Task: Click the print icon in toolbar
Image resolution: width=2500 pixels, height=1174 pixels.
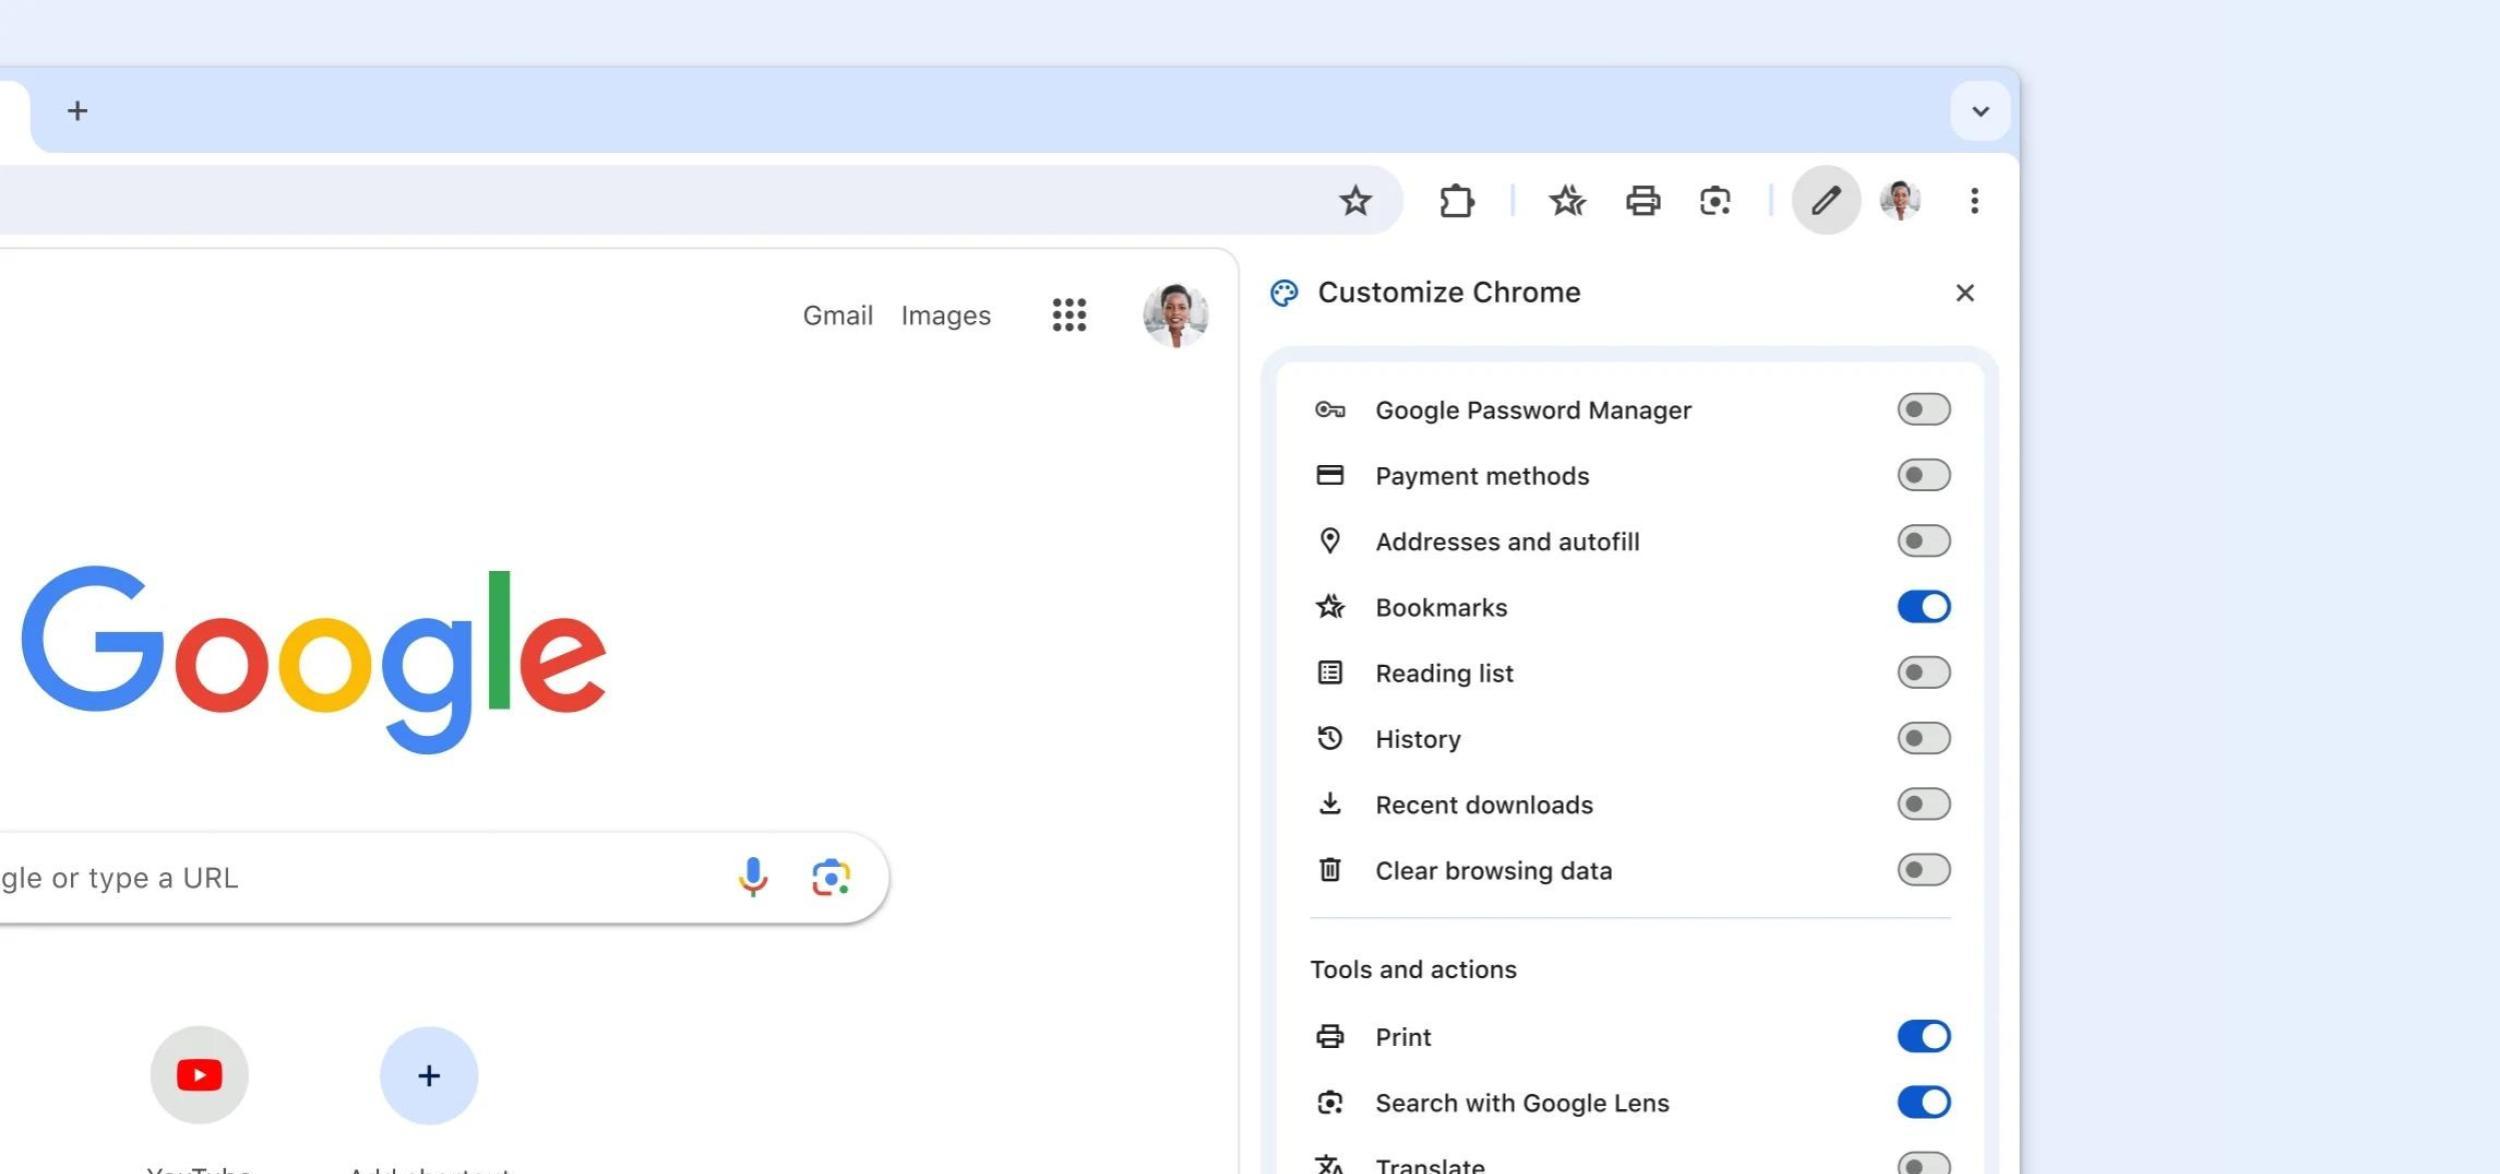Action: click(x=1642, y=199)
